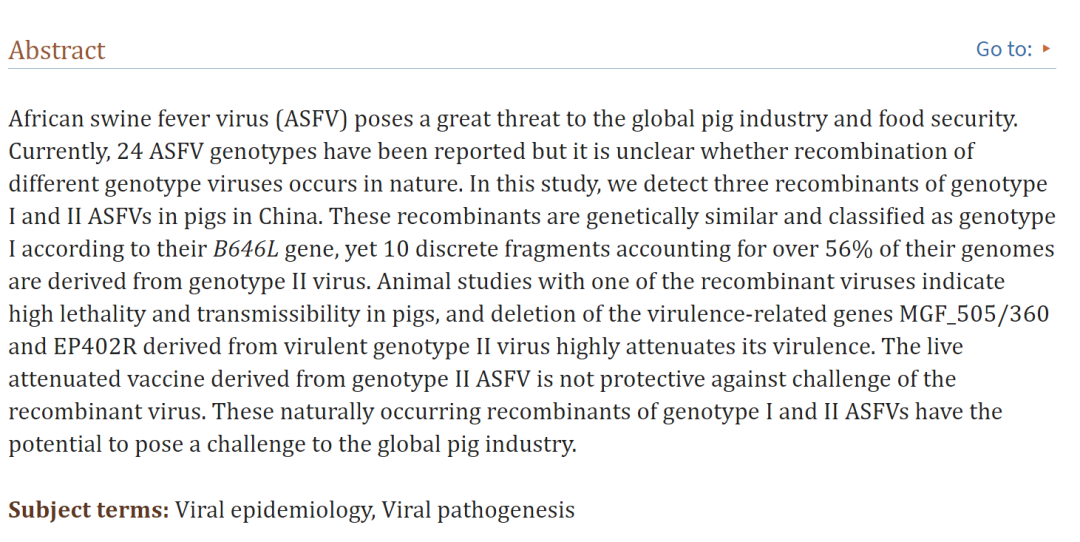Click the italic B646L gene name
The width and height of the screenshot is (1080, 542).
[246, 249]
